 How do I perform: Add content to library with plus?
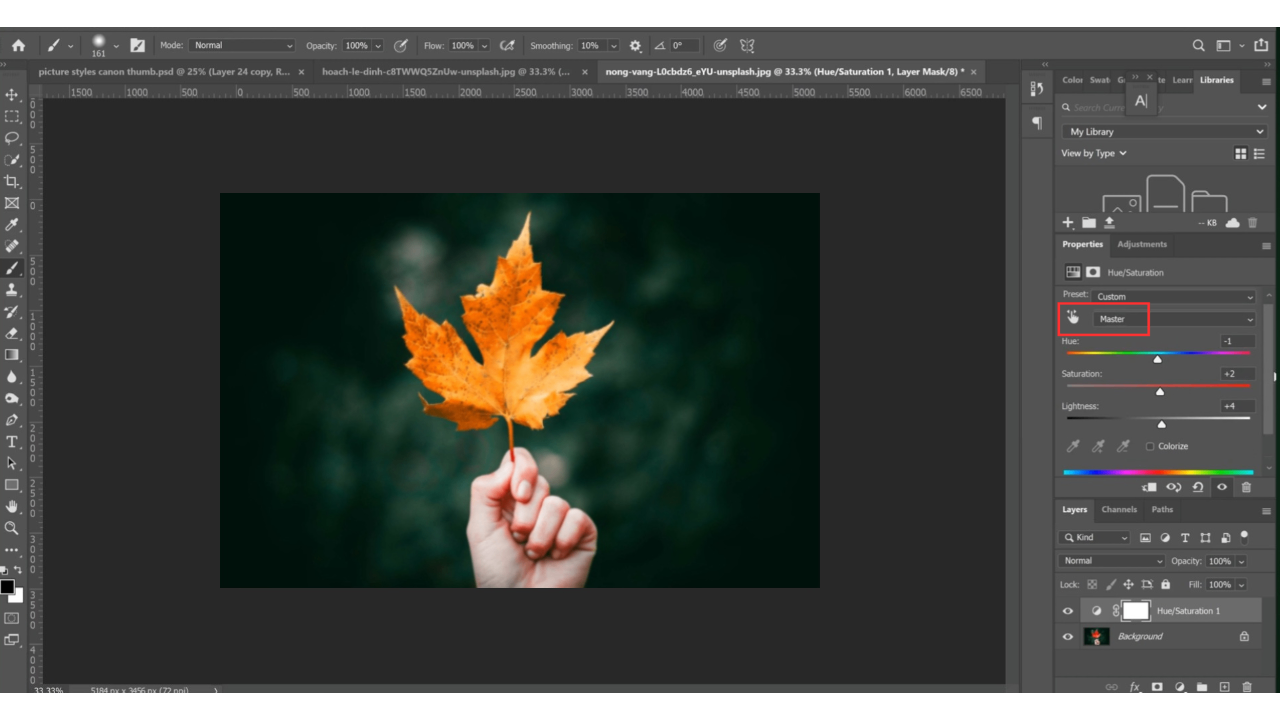tap(1068, 222)
